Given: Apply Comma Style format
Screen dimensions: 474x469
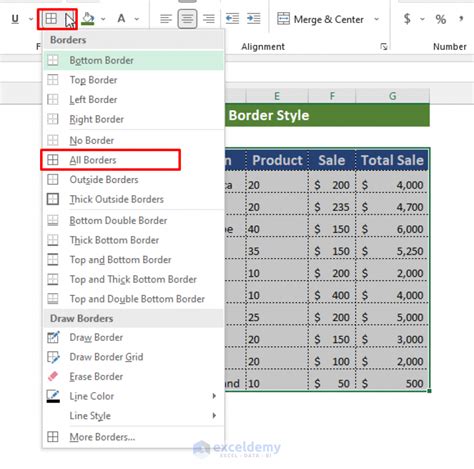Looking at the screenshot, I should click(x=461, y=19).
